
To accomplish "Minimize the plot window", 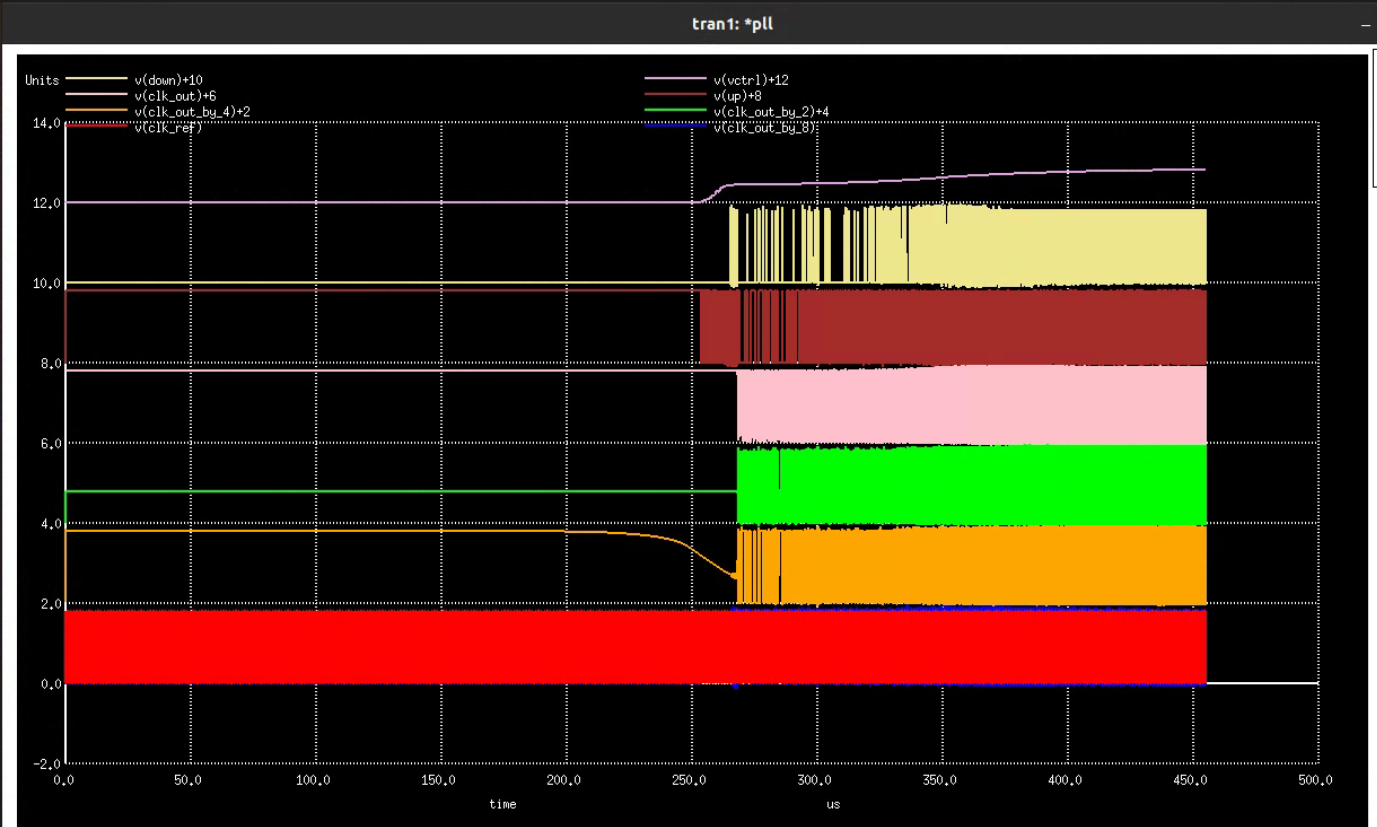I will 1366,24.
